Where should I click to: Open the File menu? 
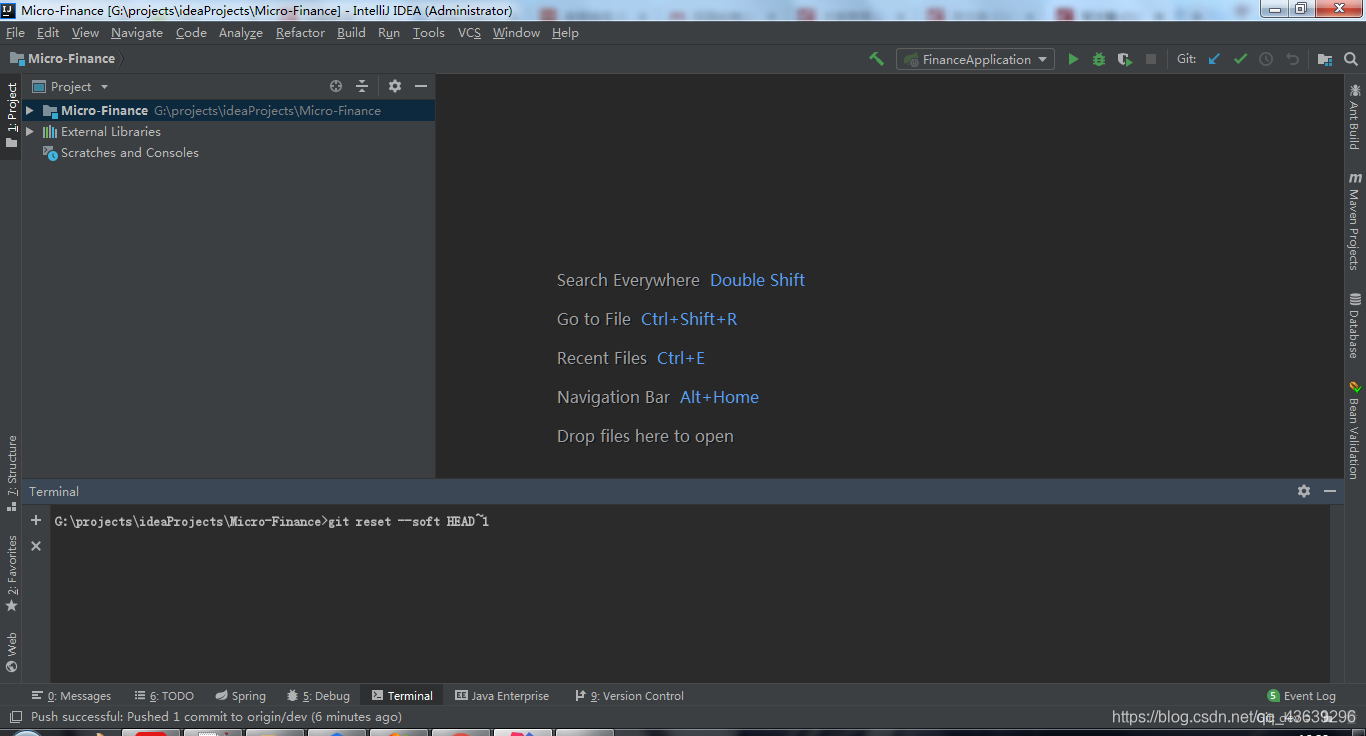point(15,33)
